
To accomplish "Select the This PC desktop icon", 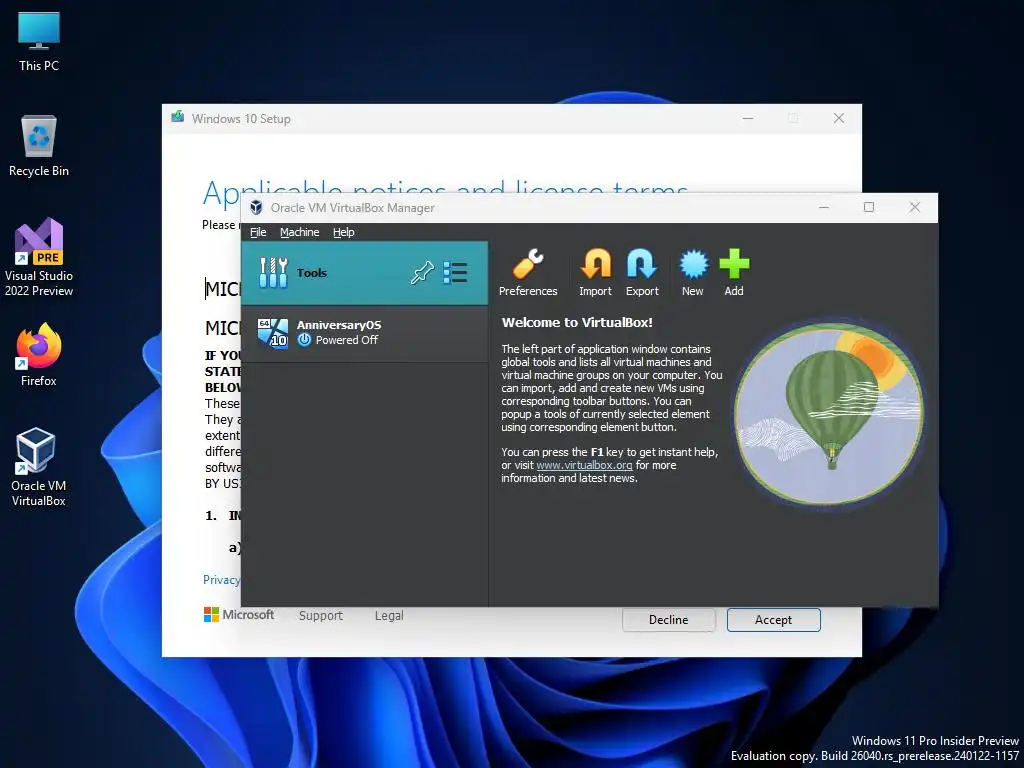I will (x=39, y=41).
